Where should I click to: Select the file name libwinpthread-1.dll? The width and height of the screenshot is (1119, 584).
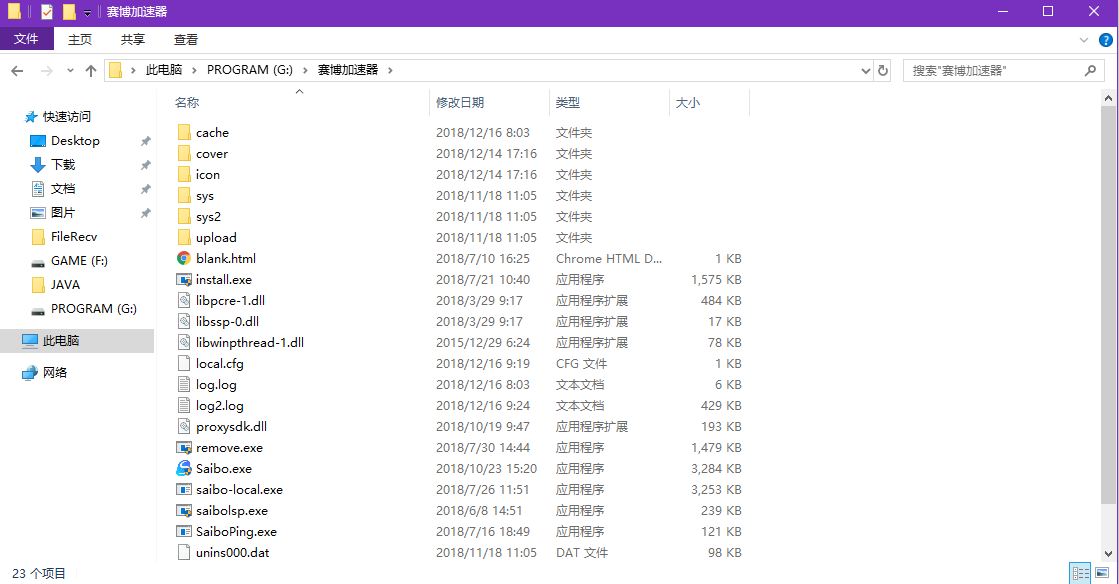pos(250,343)
